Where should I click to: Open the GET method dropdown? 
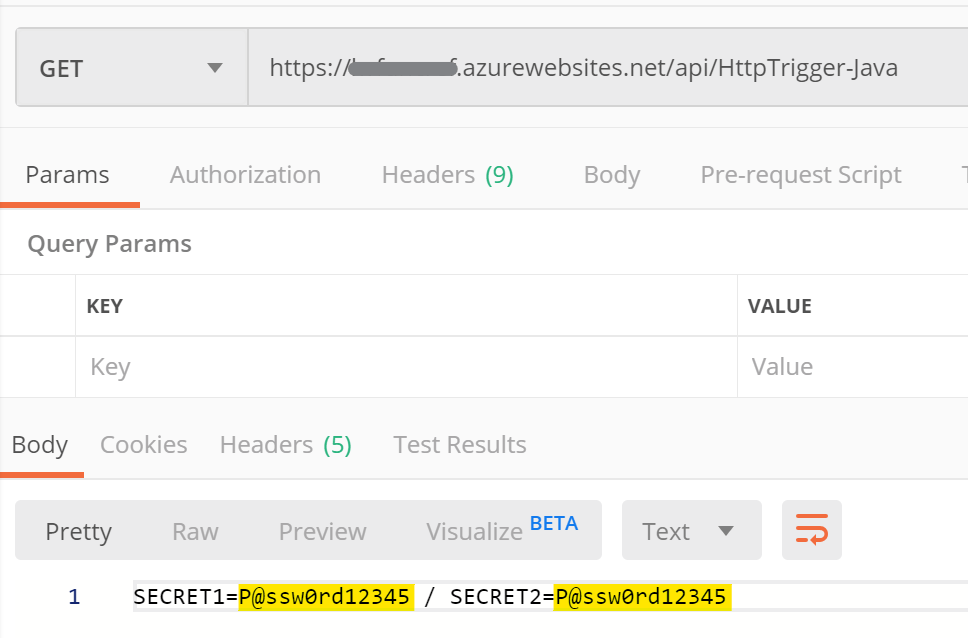[131, 69]
